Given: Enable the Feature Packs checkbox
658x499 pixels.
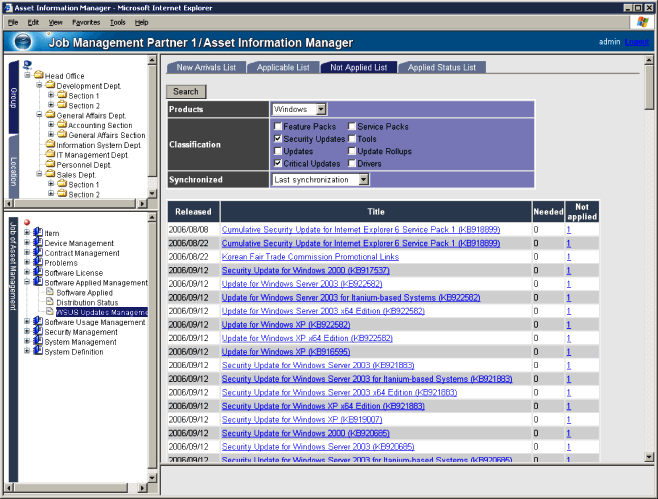Looking at the screenshot, I should pos(278,127).
